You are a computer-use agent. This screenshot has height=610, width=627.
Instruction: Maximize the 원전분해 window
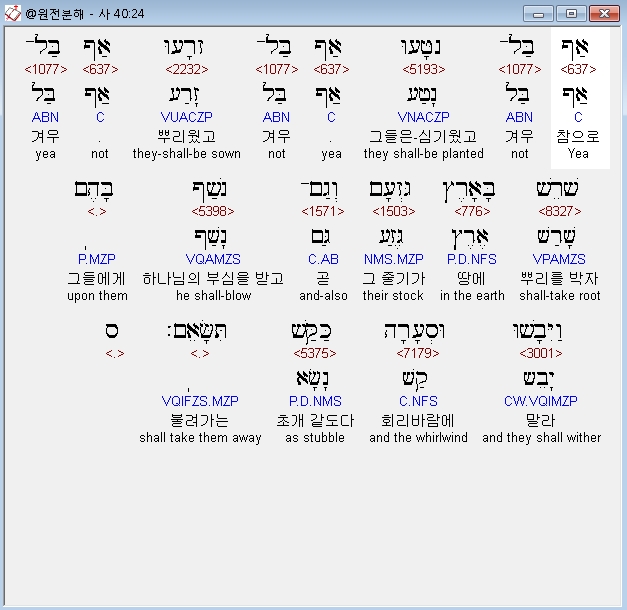(x=571, y=14)
